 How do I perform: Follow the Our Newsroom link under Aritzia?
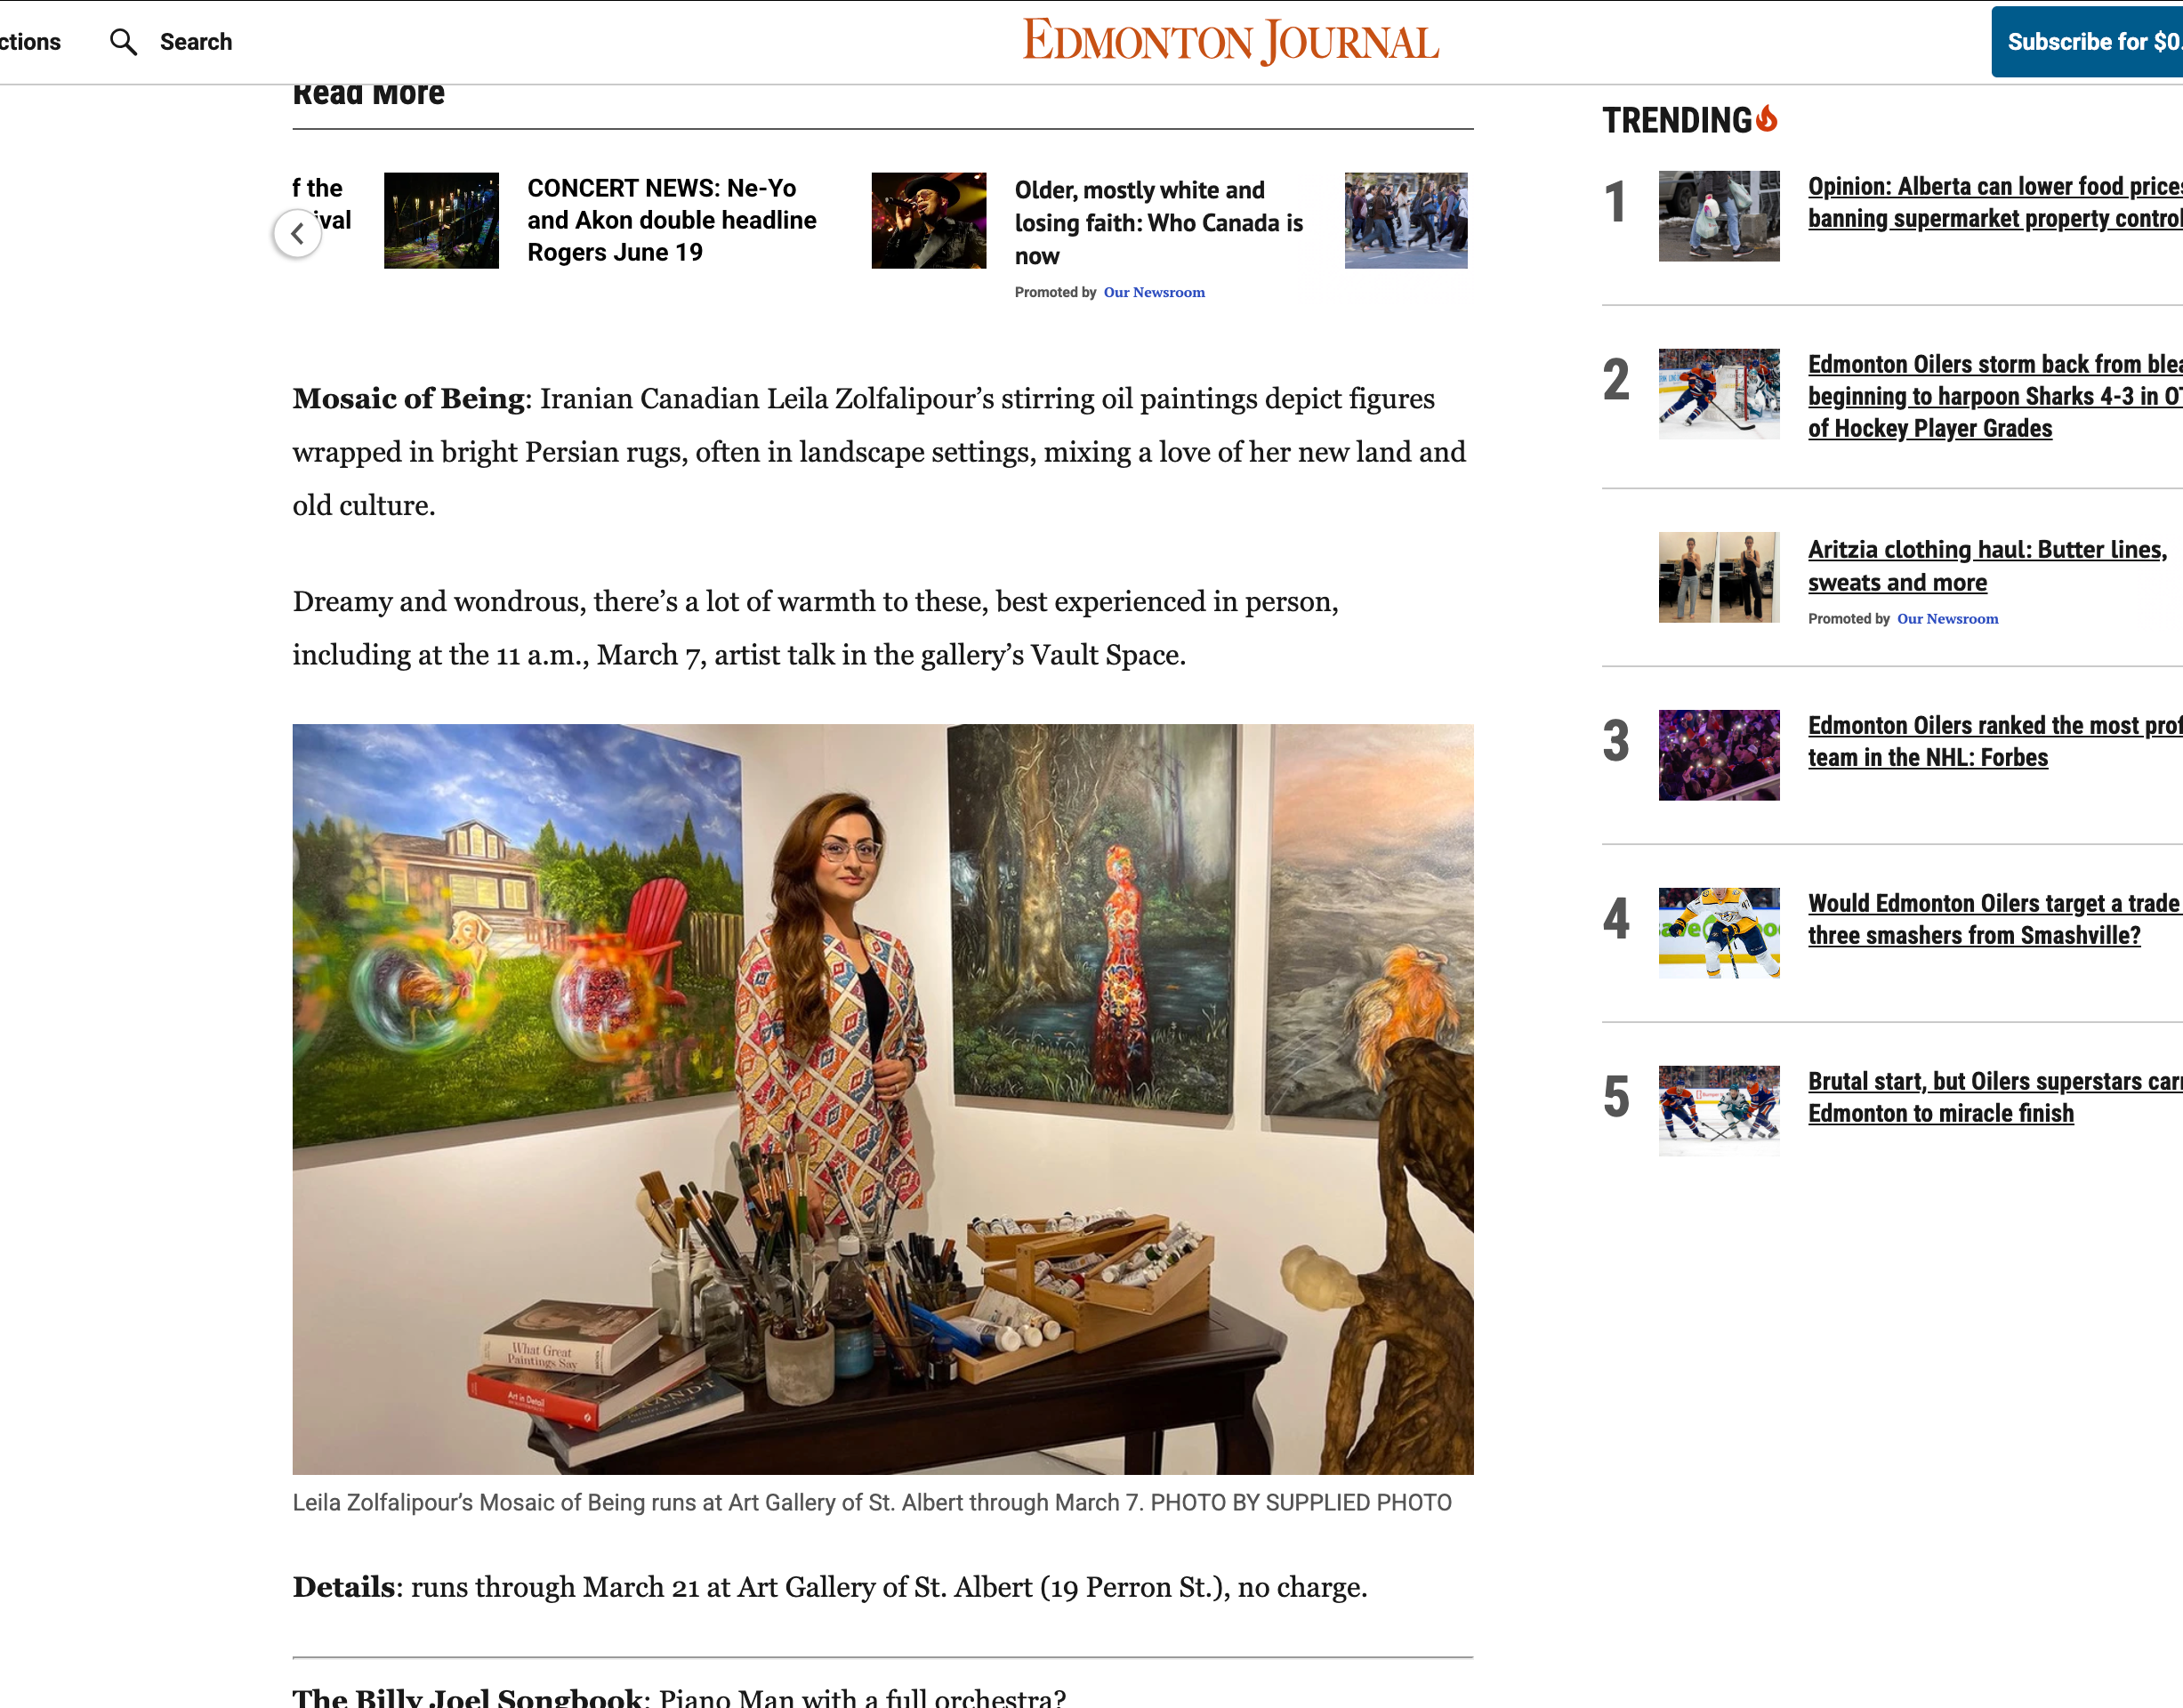1947,619
